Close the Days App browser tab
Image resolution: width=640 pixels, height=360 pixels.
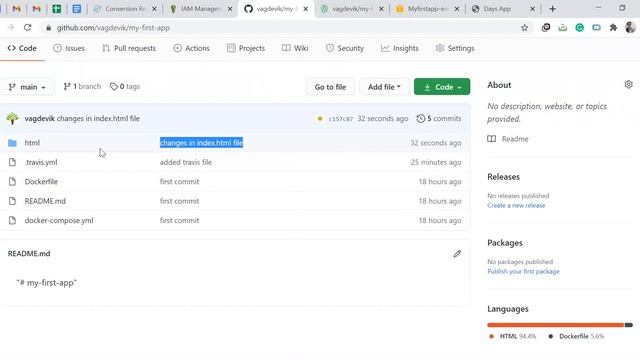click(532, 9)
